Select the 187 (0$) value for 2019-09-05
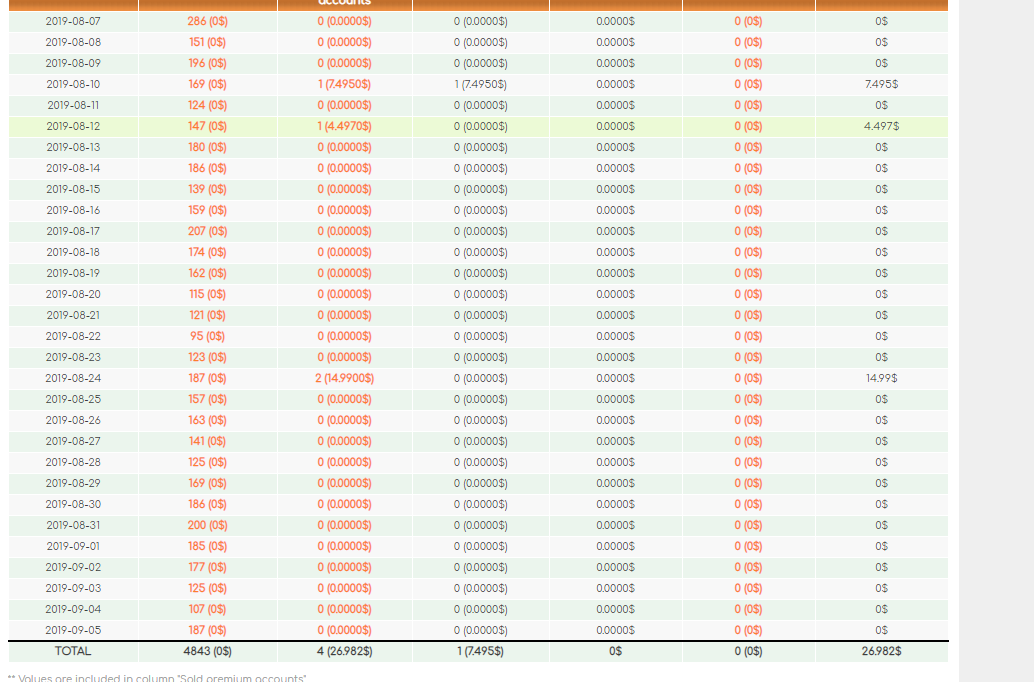The height and width of the screenshot is (682, 1034). 207,630
